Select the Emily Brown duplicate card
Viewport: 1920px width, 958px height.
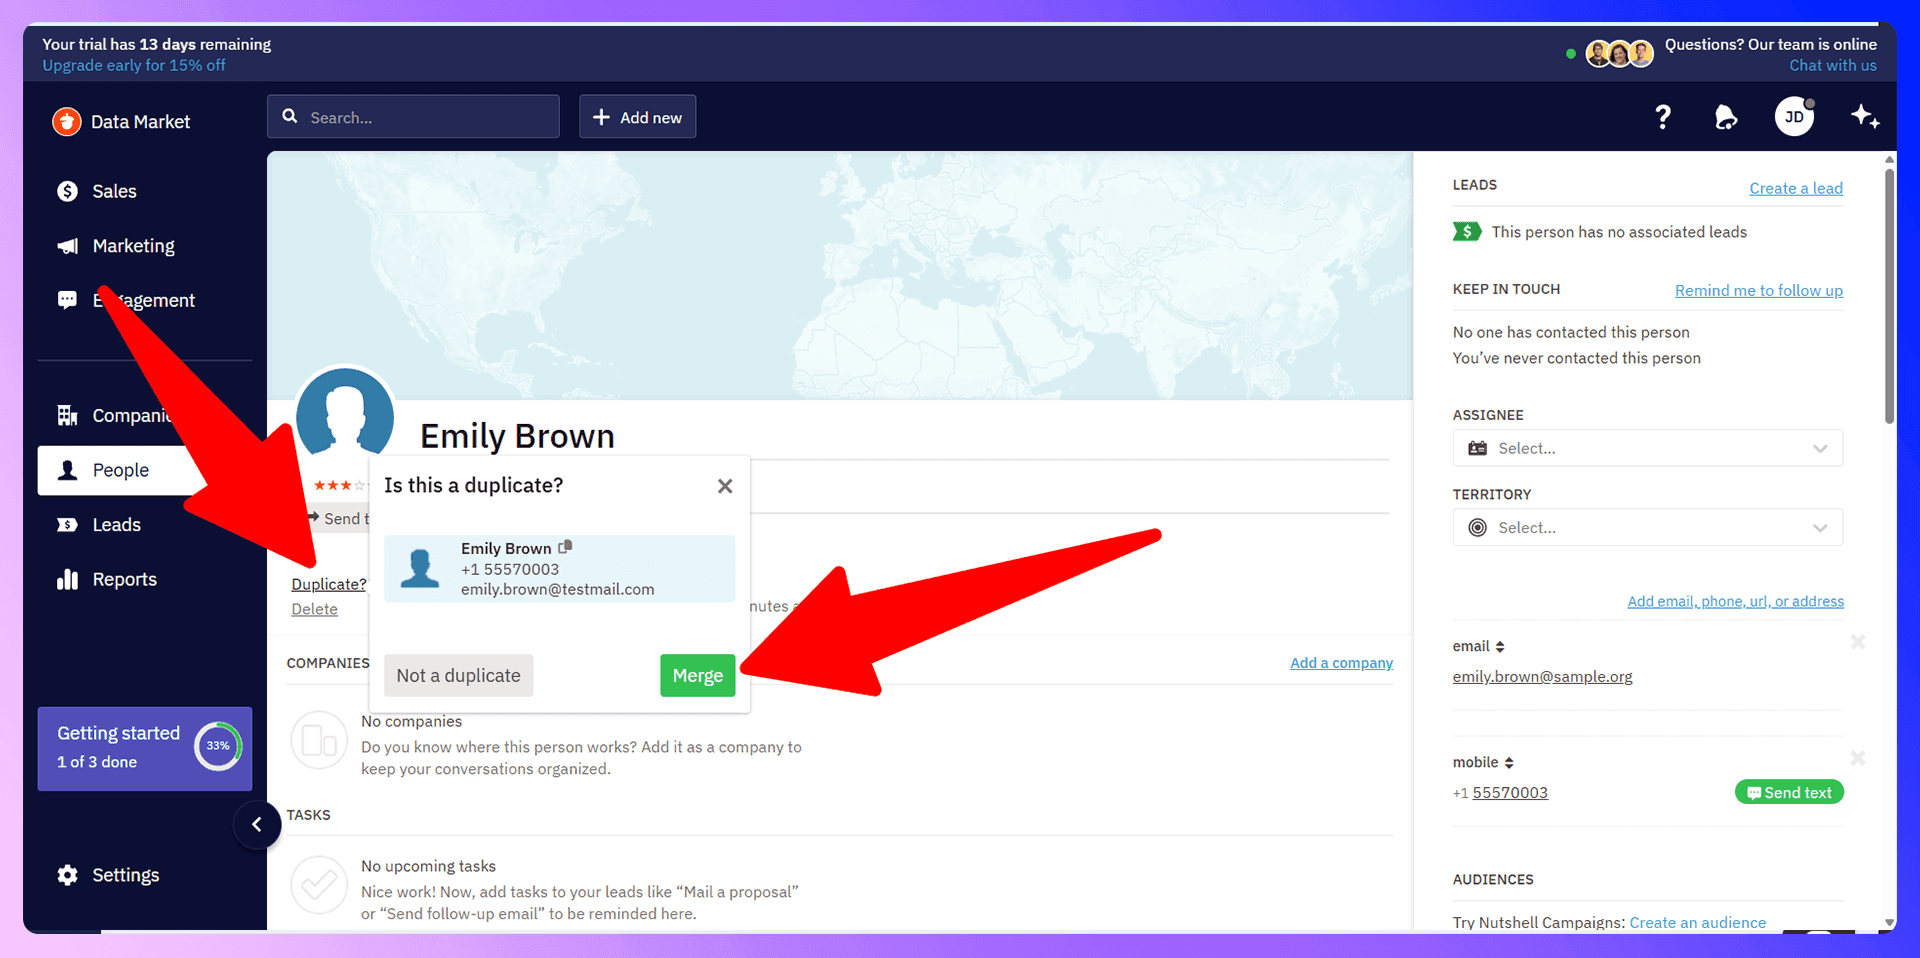[x=559, y=569]
